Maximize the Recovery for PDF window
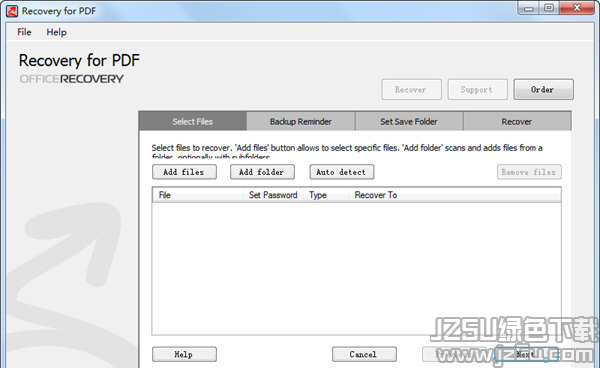Screen dimensions: 600x368 pos(549,8)
